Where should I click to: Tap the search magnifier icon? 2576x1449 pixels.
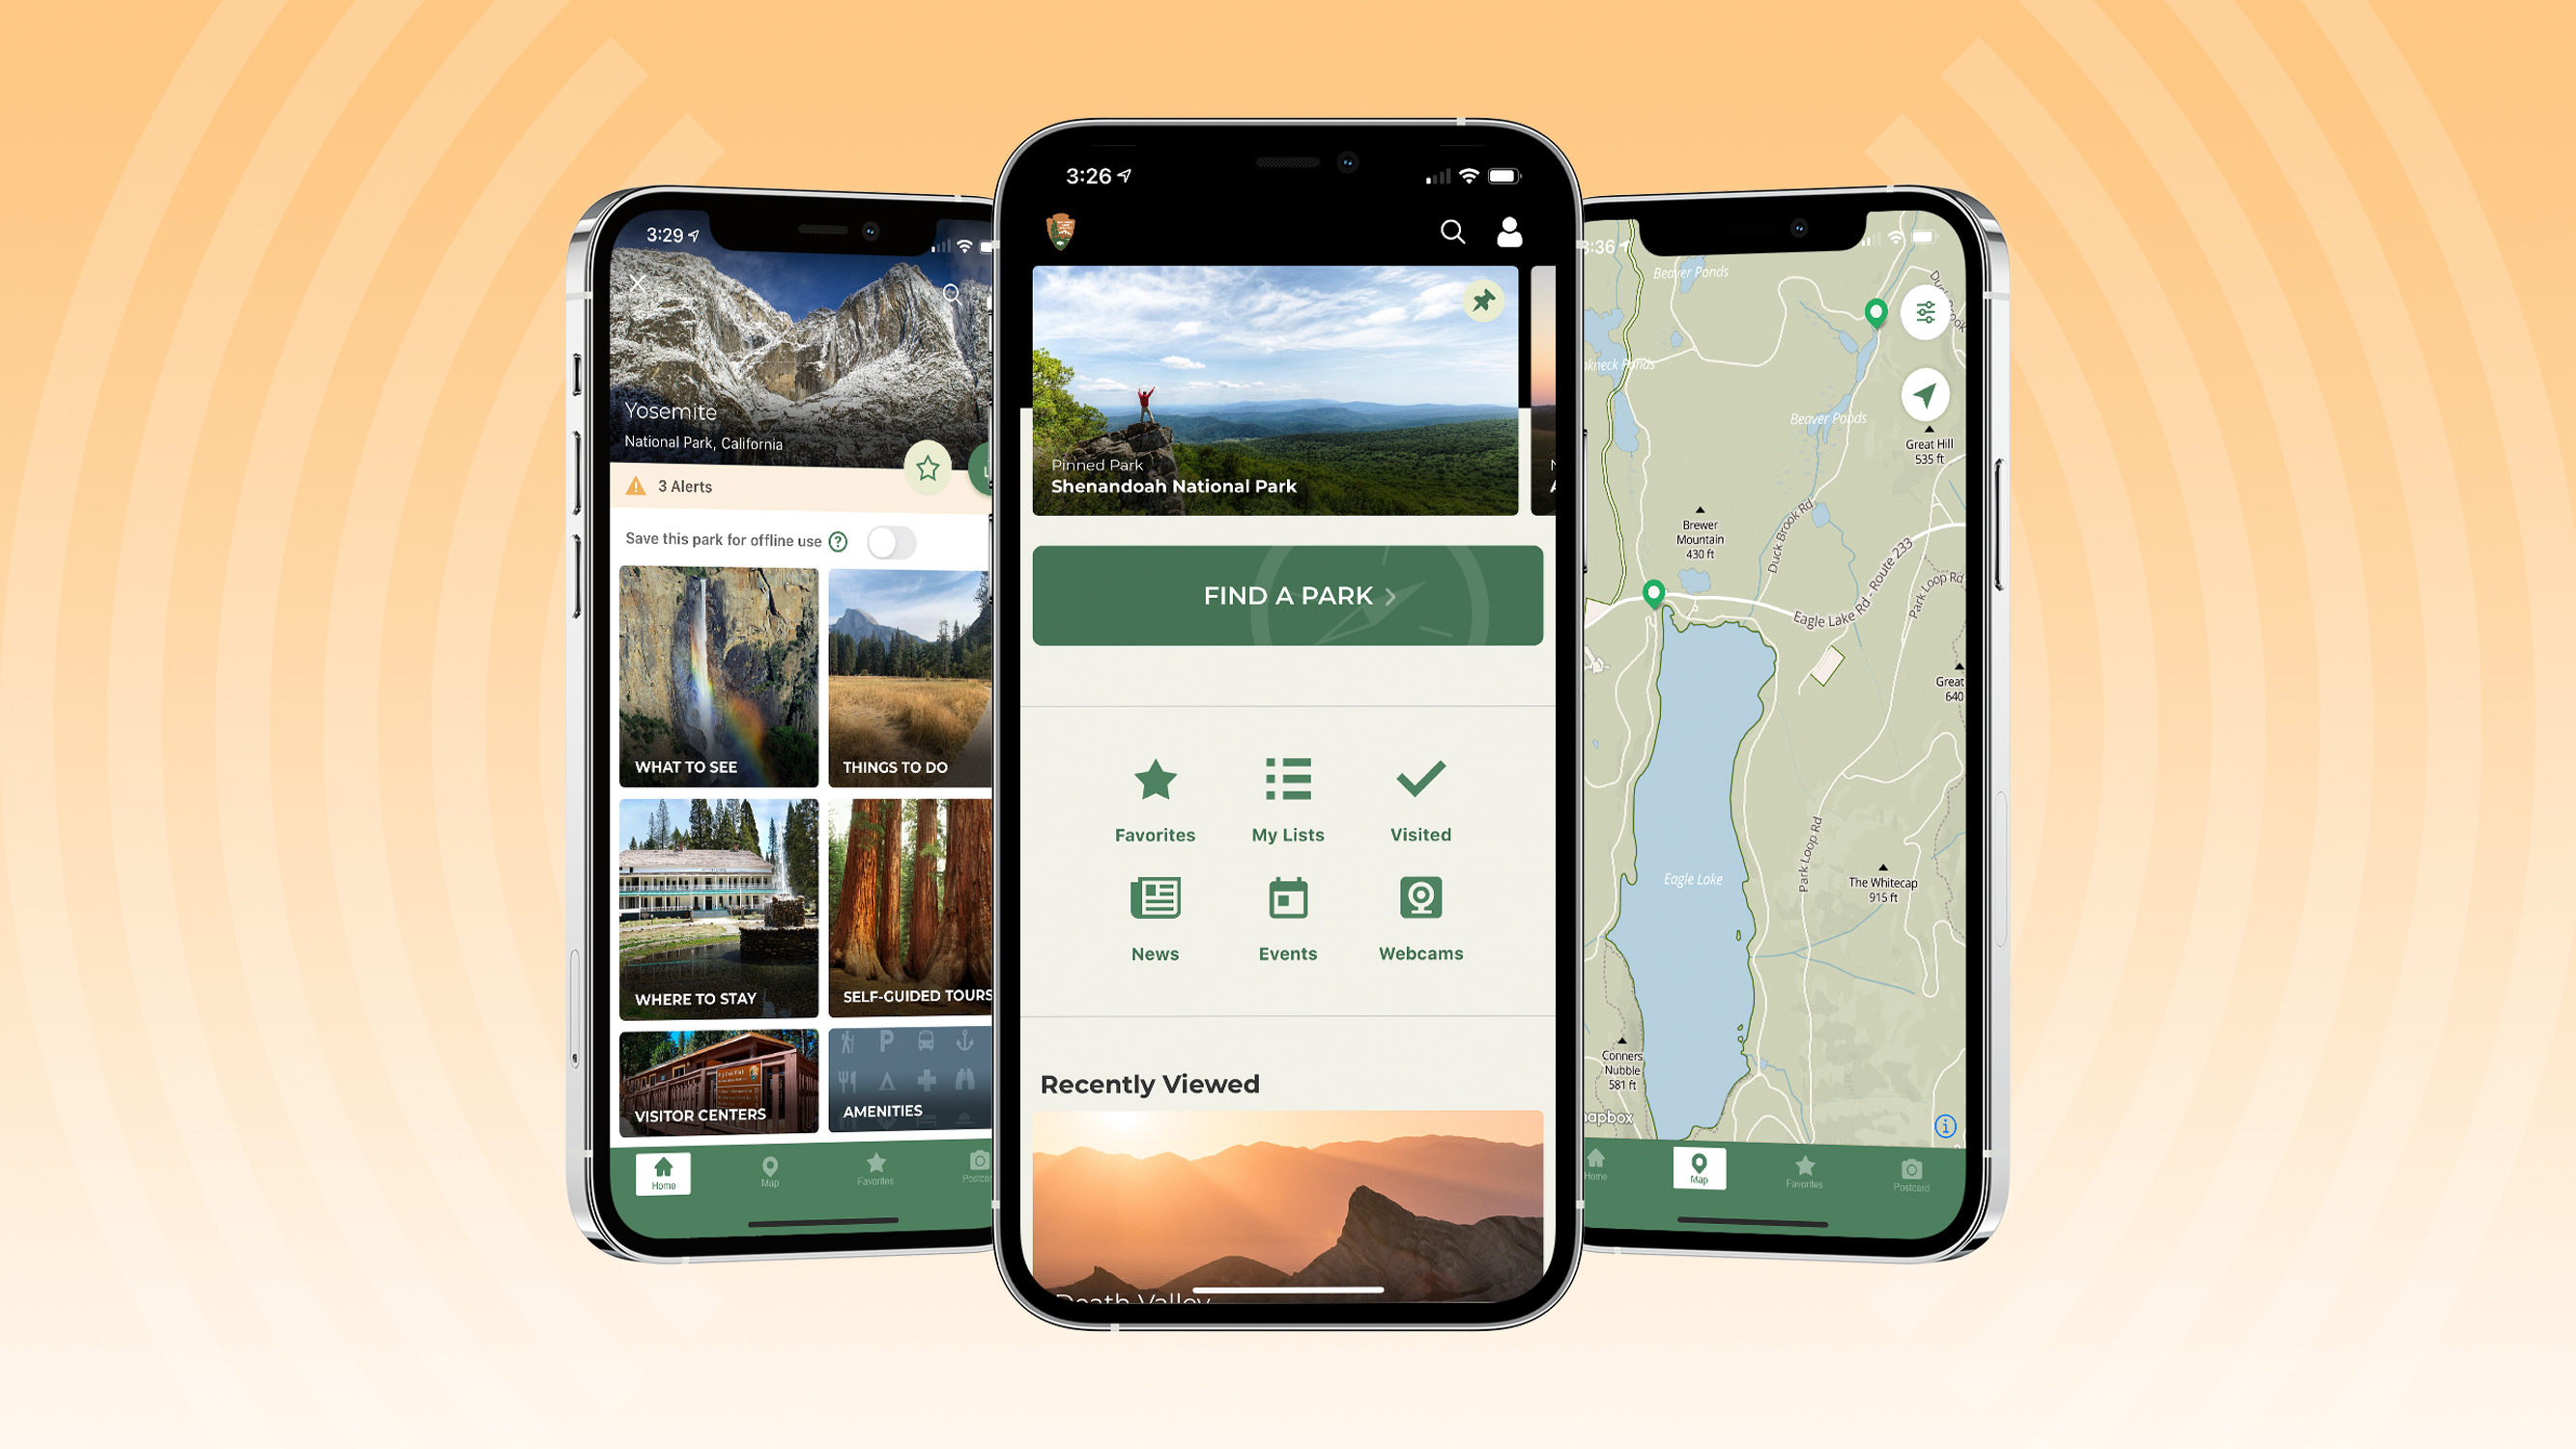click(1449, 230)
